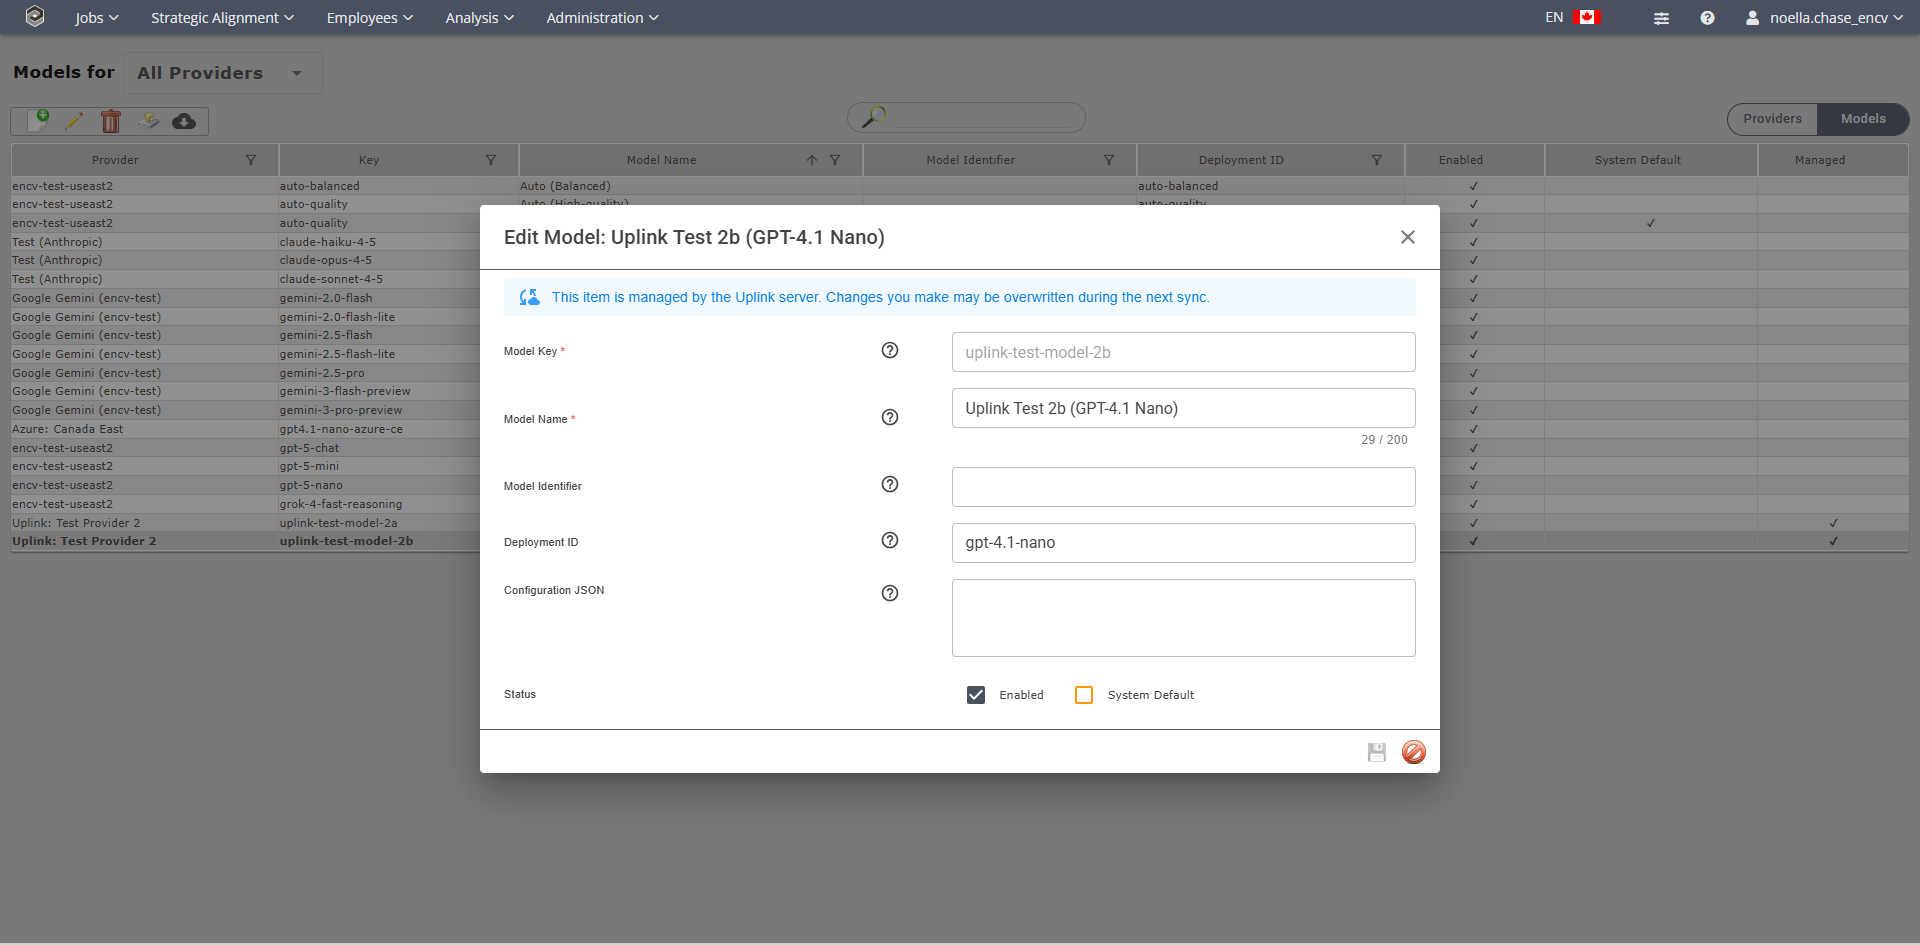This screenshot has width=1920, height=945.
Task: Expand the Strategic Alignment menu
Action: pyautogui.click(x=222, y=18)
